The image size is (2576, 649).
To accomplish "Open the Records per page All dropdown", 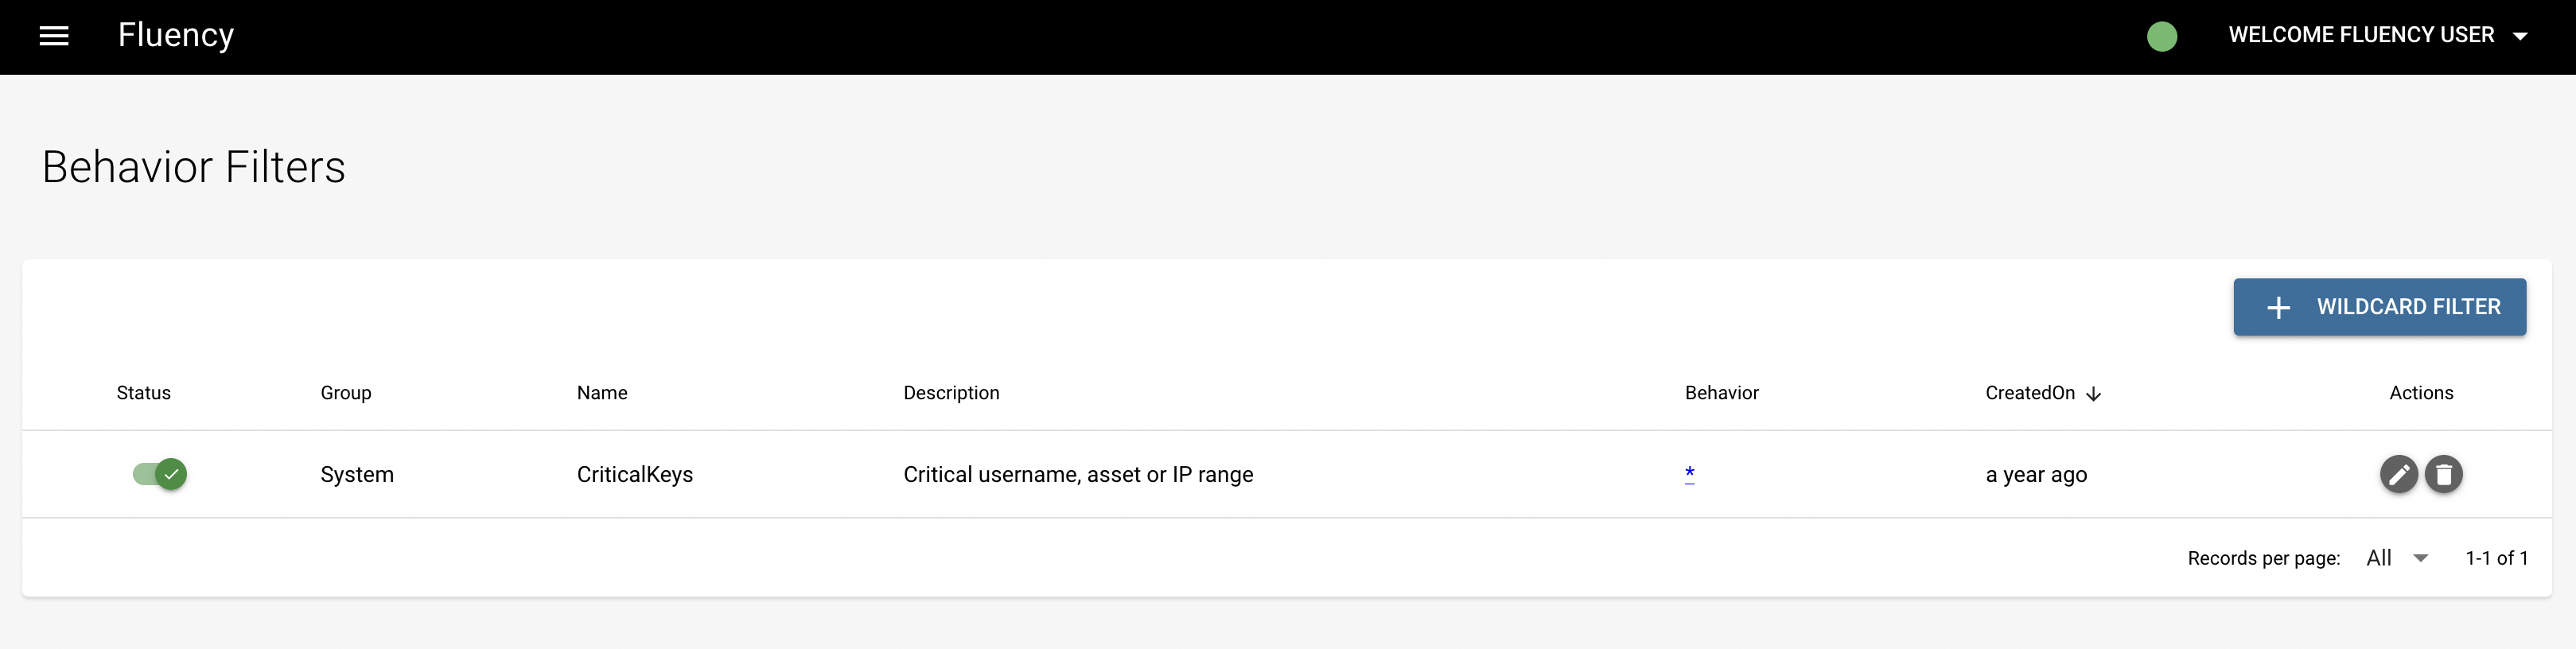I will point(2397,558).
